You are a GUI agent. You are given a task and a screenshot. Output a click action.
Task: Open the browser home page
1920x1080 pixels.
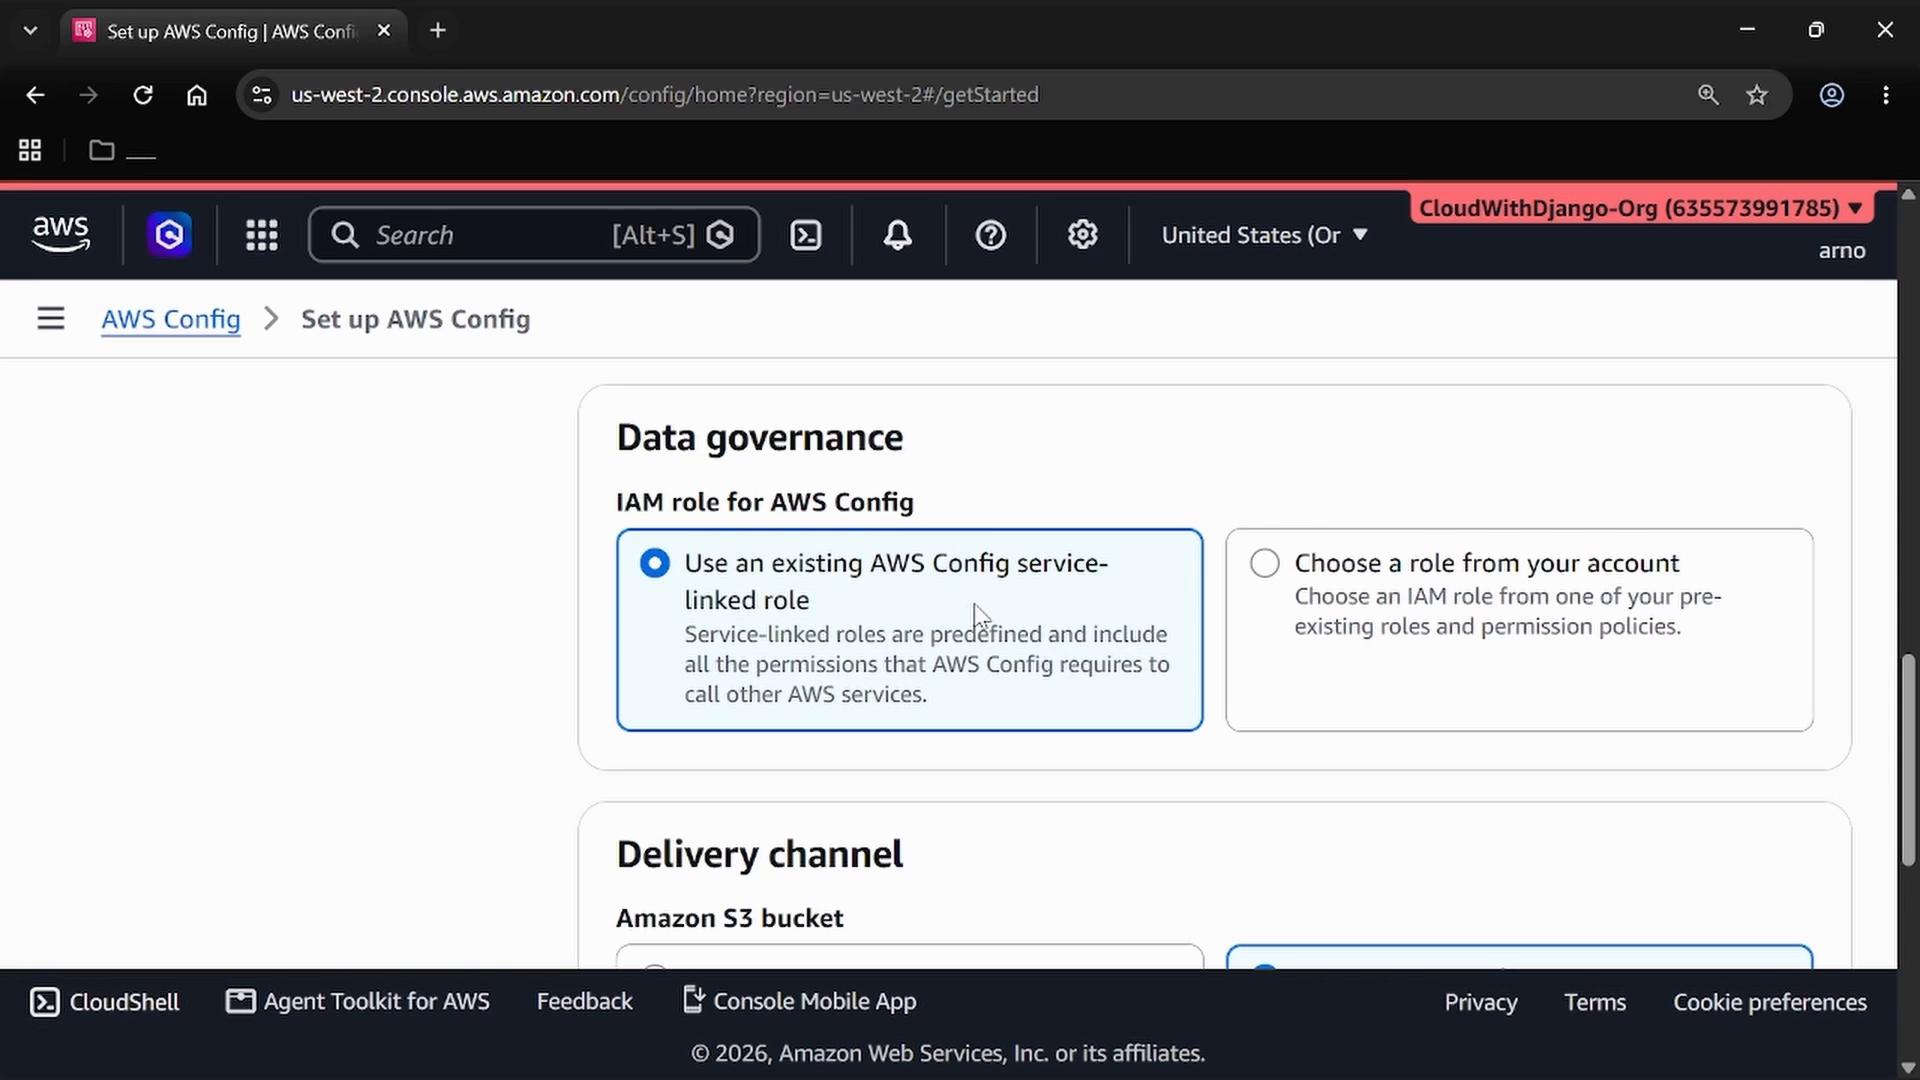(197, 95)
